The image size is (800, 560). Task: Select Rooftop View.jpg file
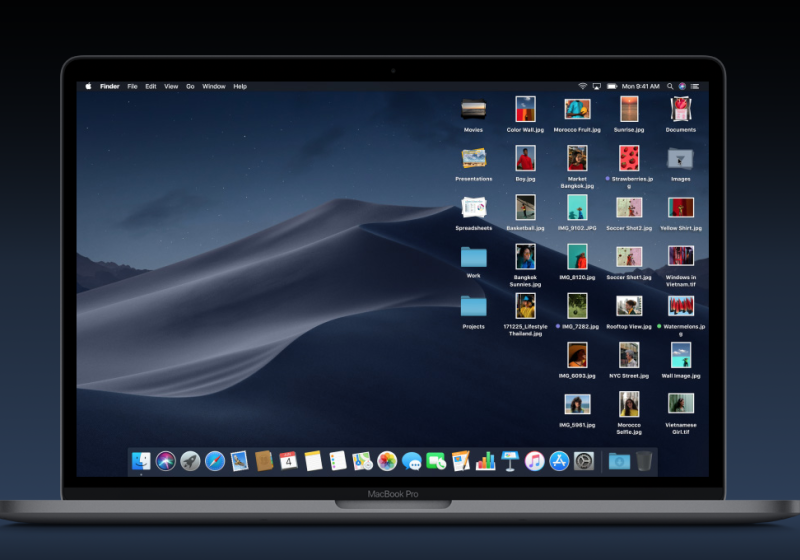click(629, 306)
